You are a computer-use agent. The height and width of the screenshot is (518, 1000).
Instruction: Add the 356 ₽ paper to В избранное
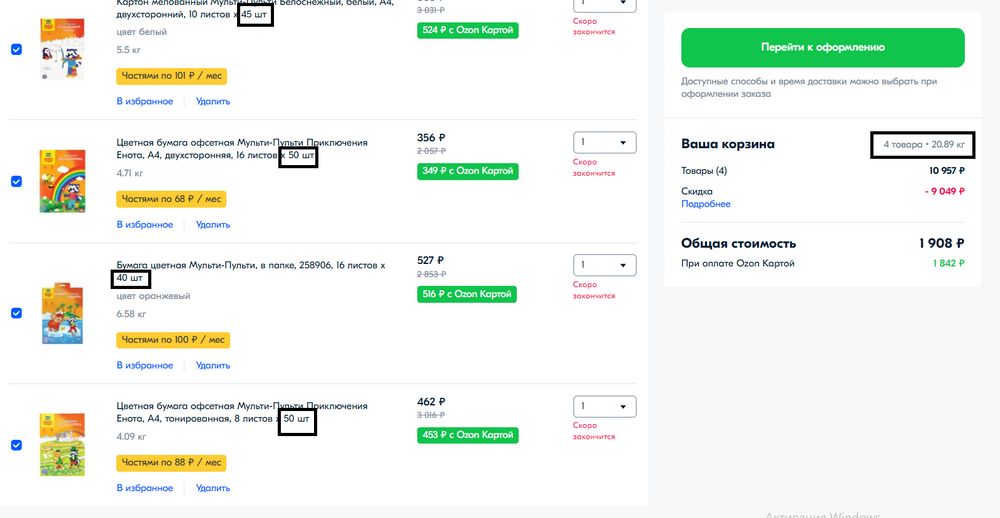(145, 225)
